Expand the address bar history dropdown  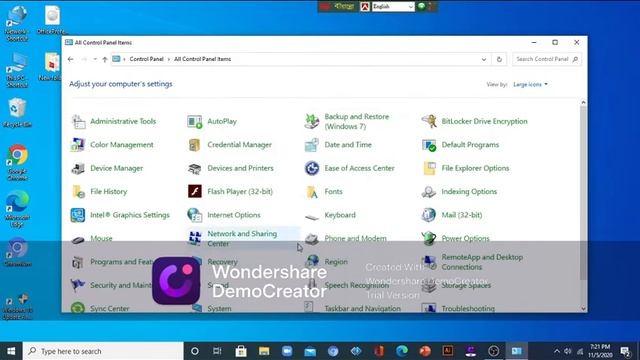click(484, 59)
